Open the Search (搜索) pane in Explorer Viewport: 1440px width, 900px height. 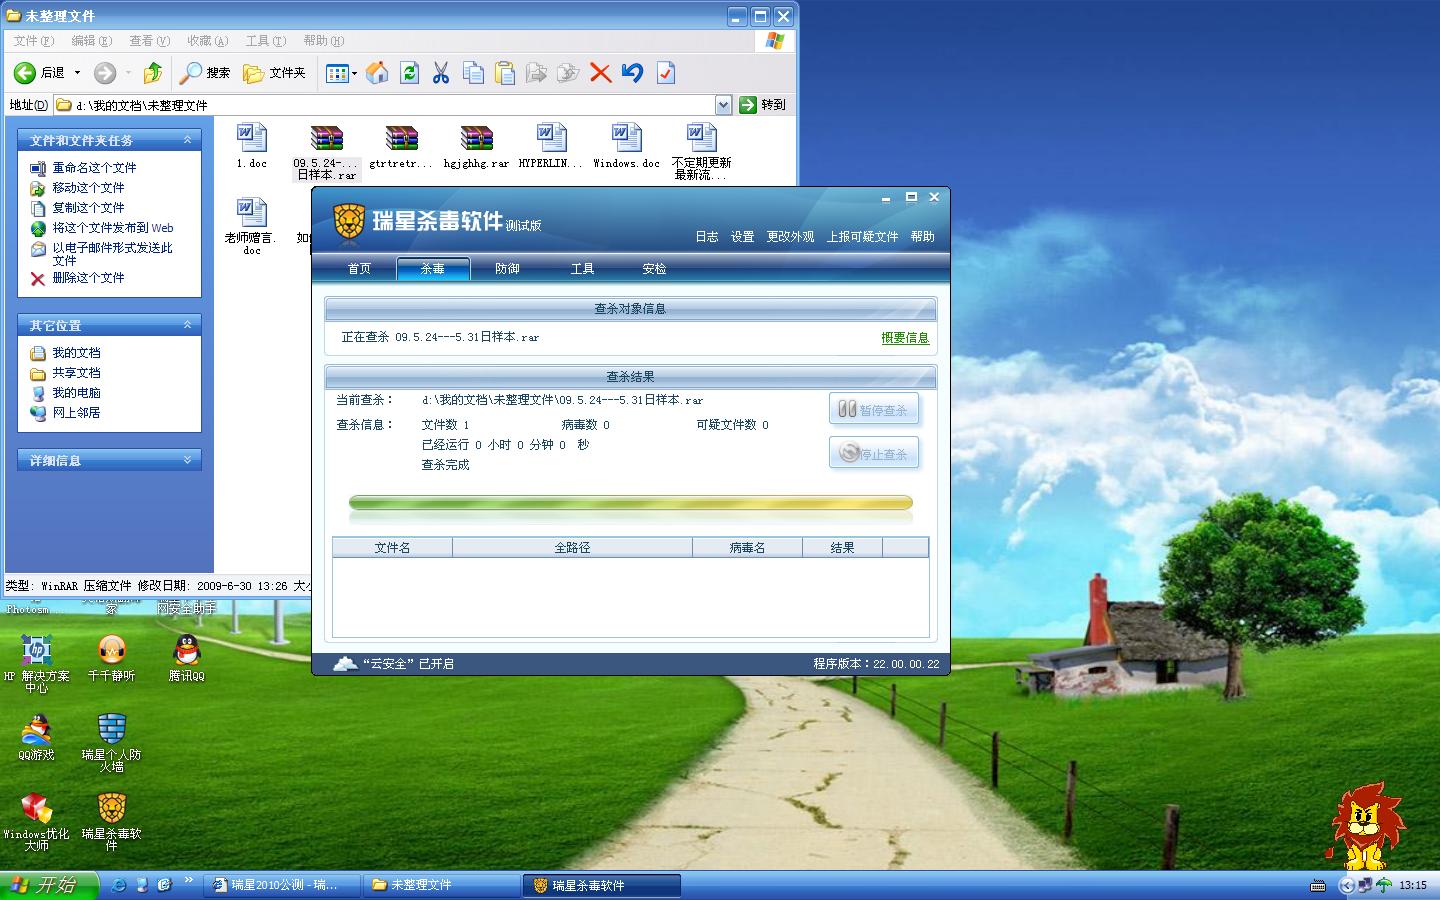pyautogui.click(x=205, y=72)
